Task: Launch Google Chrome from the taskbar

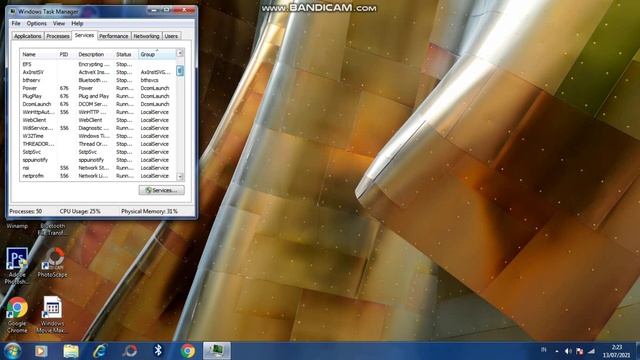Action: click(188, 351)
